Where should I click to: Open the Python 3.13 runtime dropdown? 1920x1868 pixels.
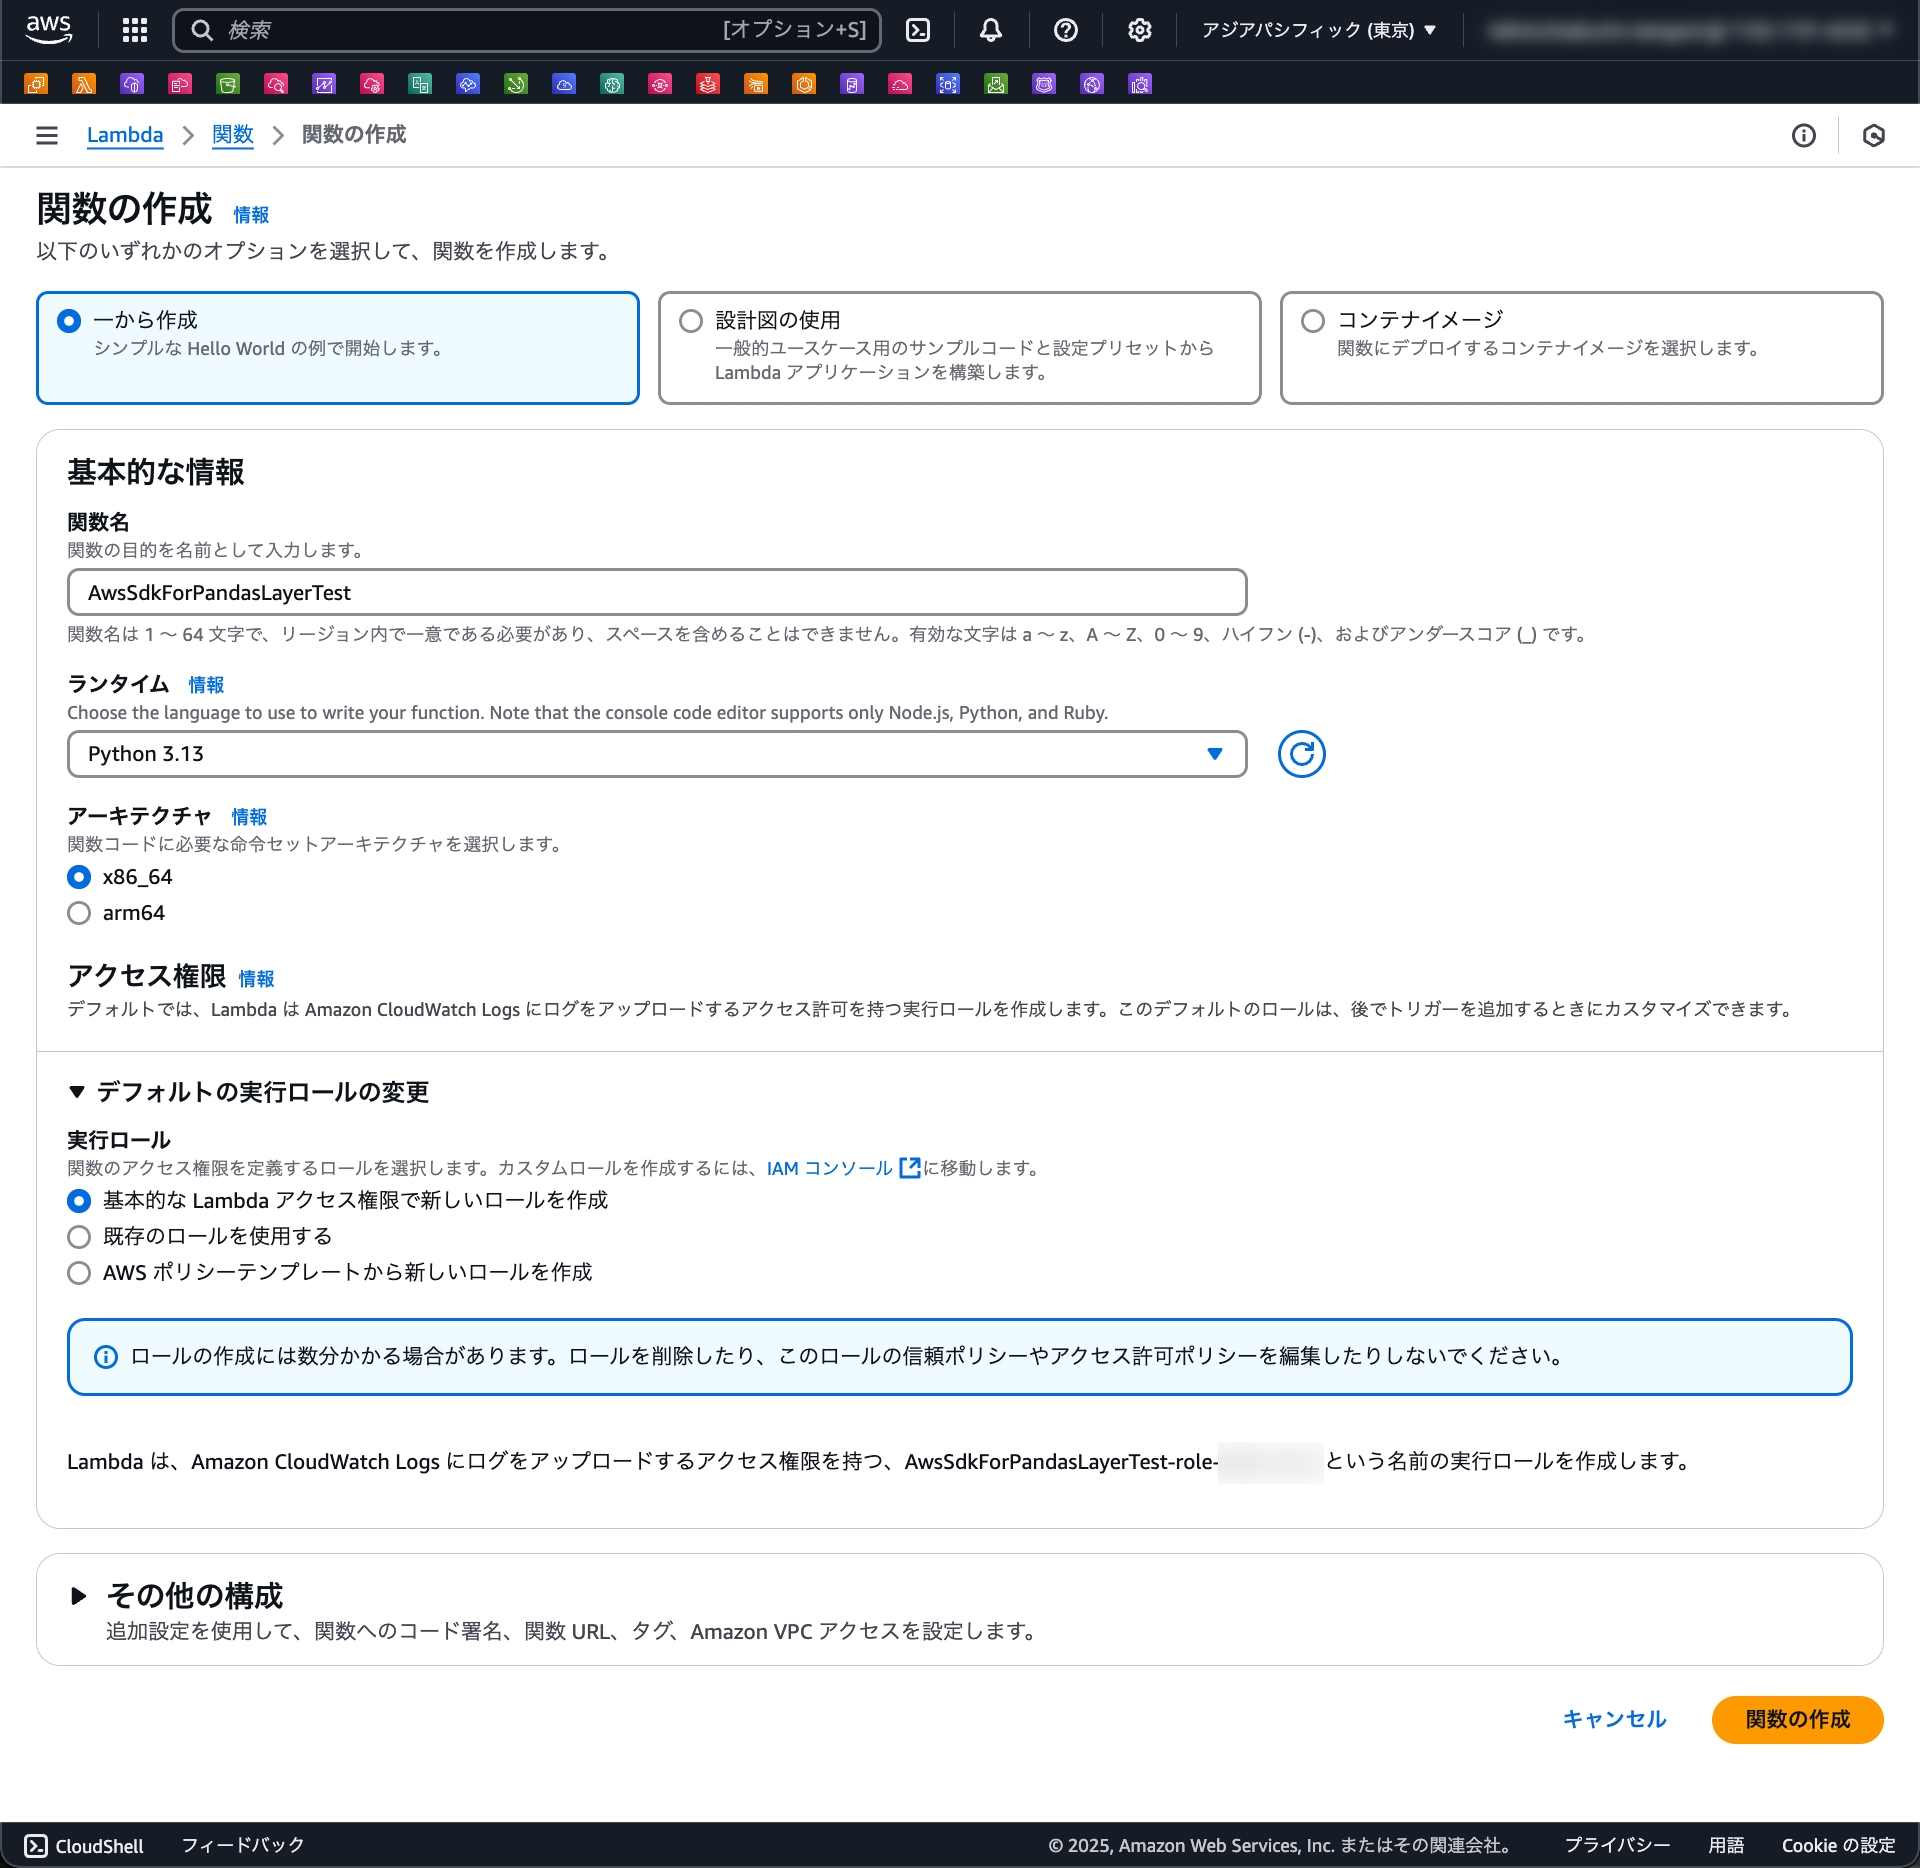tap(656, 754)
